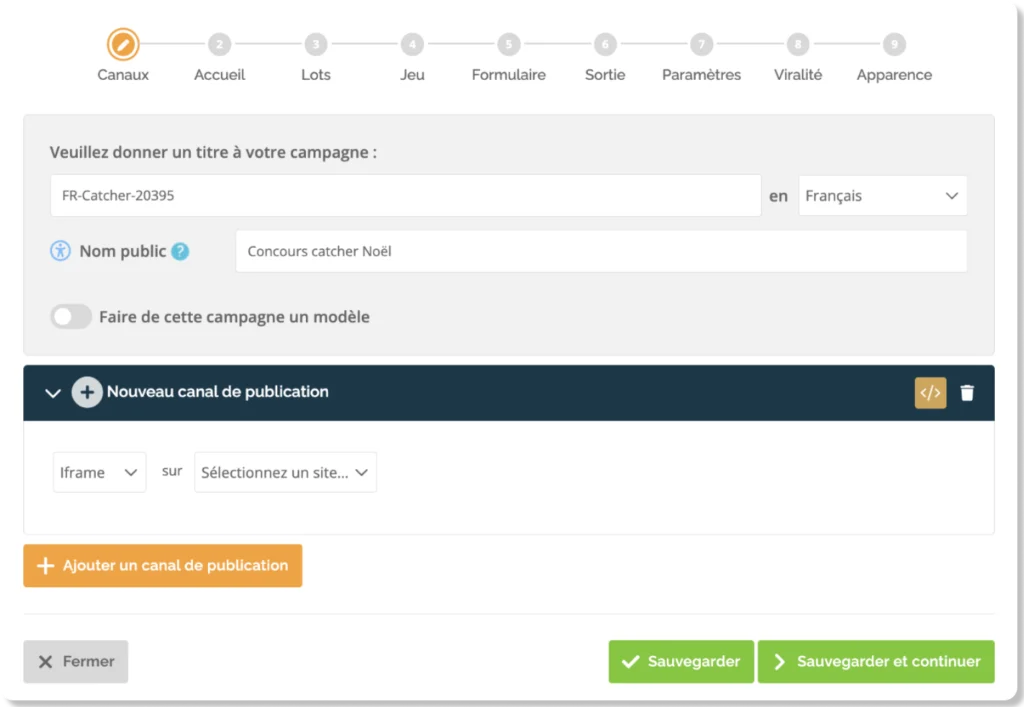Collapse the Nouveau canal de publication section

54,393
